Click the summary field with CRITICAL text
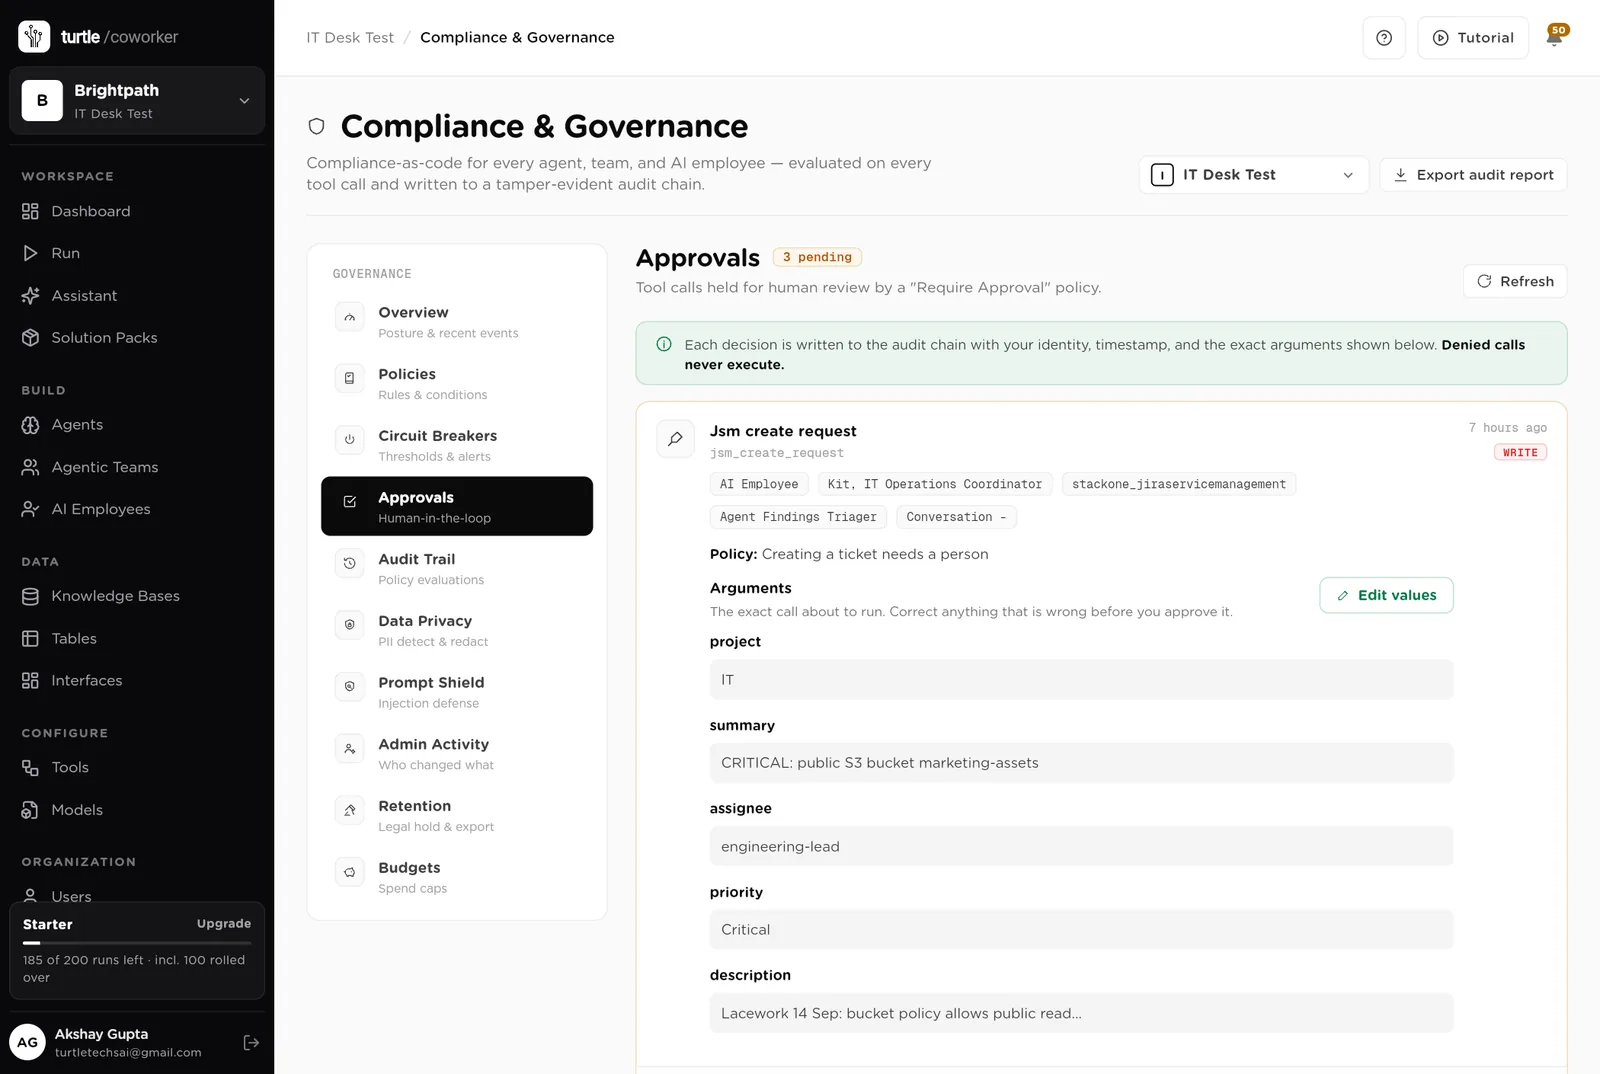This screenshot has height=1074, width=1600. (x=1081, y=763)
